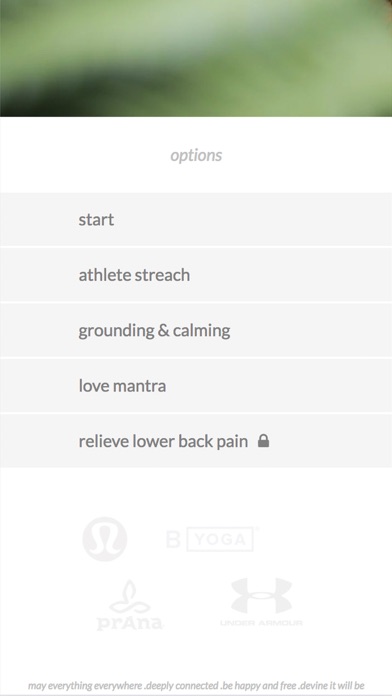
Task: Open the lululemon circular logo
Action: [x=105, y=539]
